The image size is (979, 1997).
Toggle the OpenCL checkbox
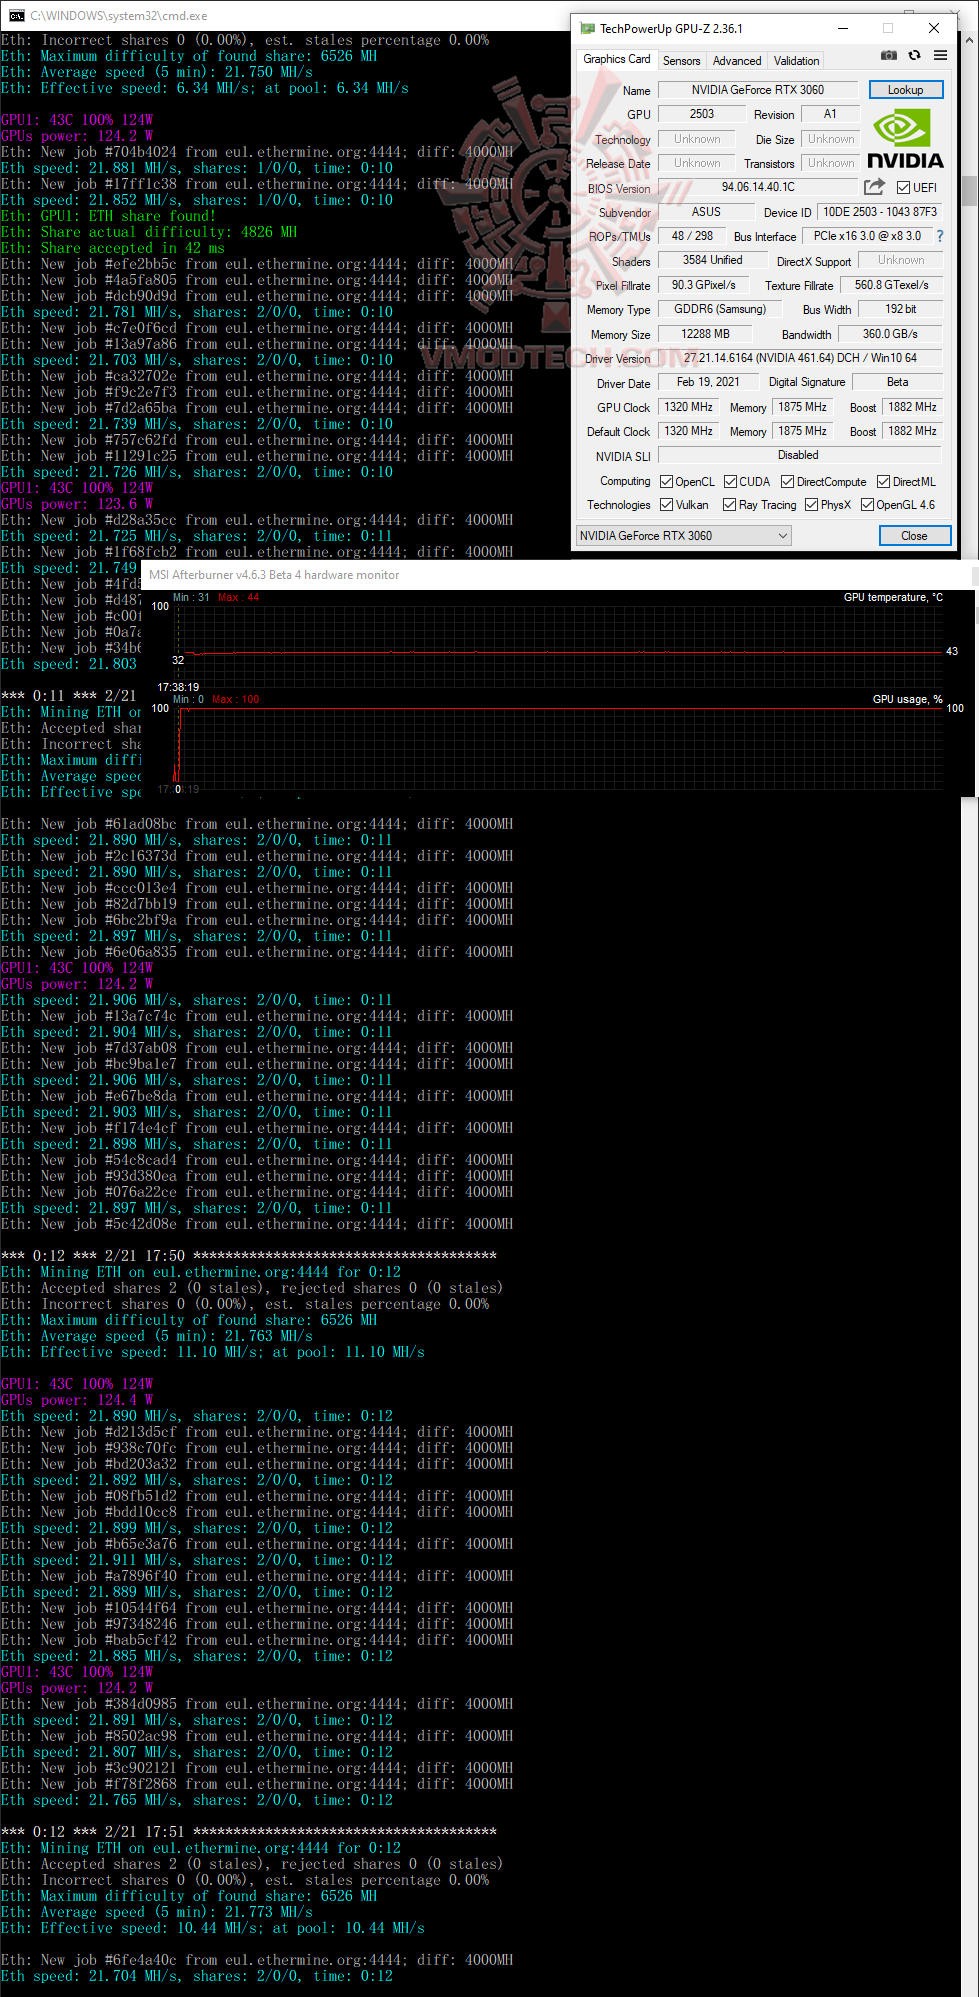pyautogui.click(x=666, y=482)
